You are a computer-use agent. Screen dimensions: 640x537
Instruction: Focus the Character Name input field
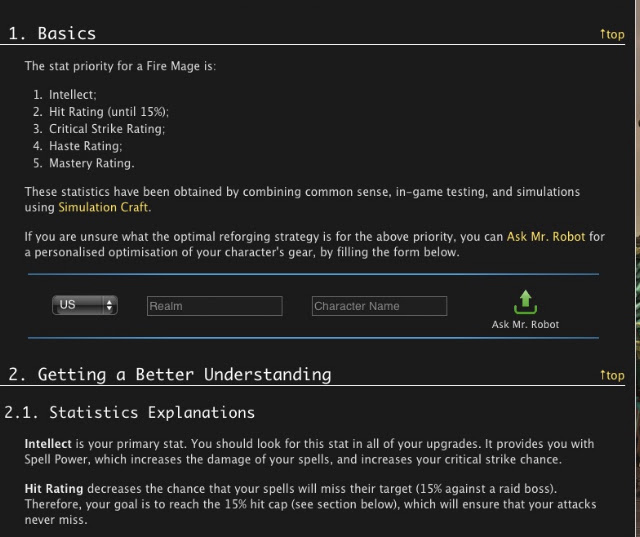[x=380, y=306]
